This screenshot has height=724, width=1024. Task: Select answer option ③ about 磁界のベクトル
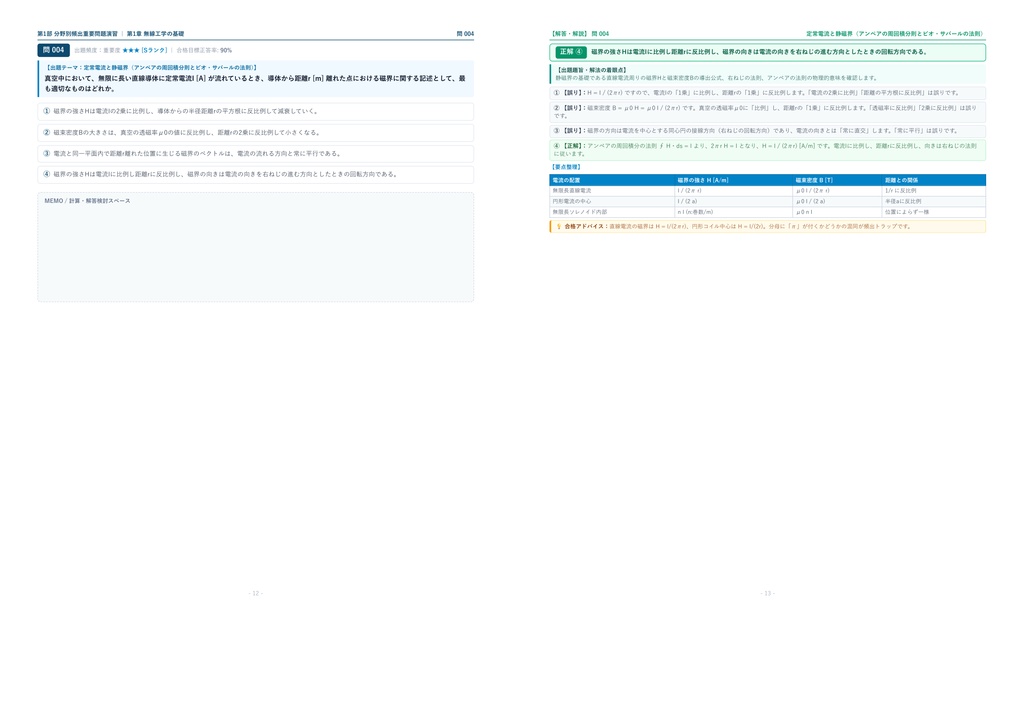[255, 153]
